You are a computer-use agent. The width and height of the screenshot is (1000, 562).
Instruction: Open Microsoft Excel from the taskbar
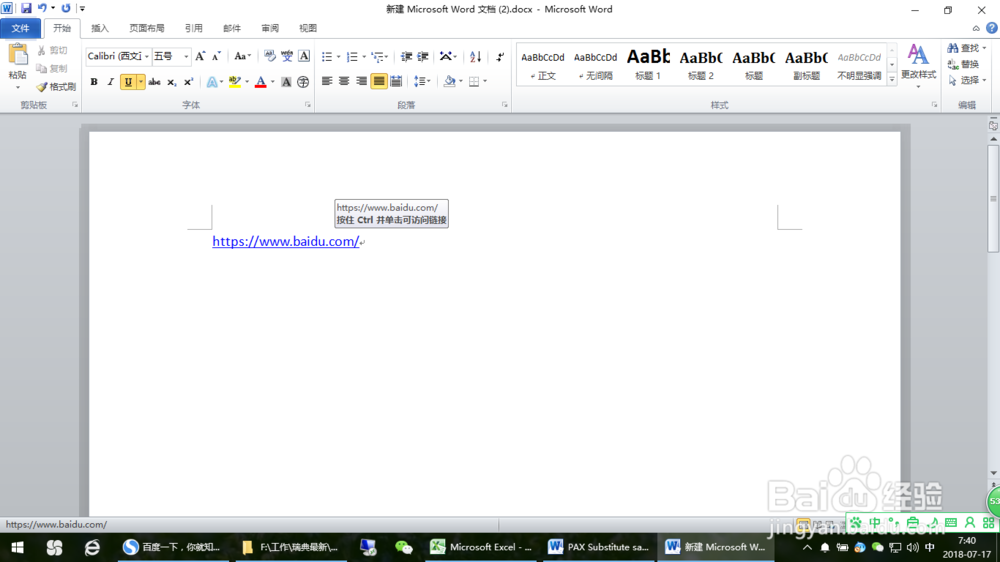[482, 547]
